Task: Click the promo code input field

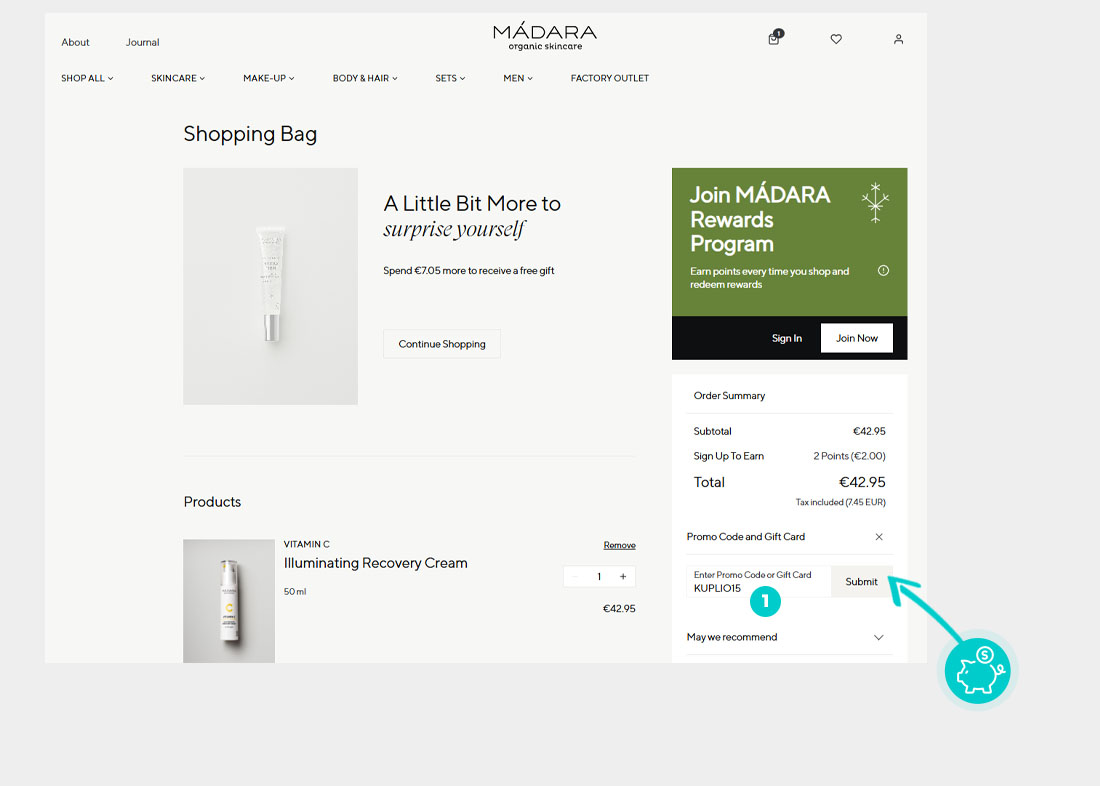Action: (758, 582)
